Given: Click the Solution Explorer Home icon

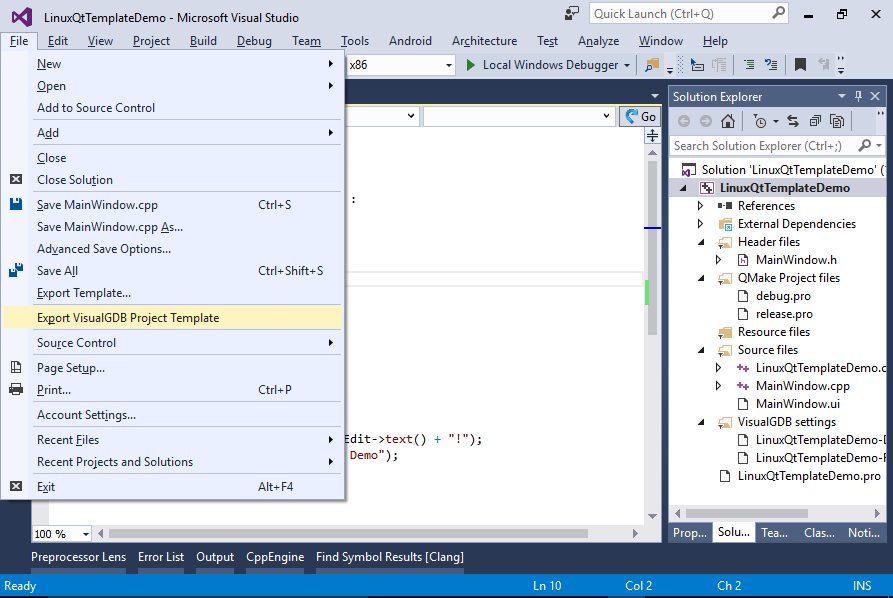Looking at the screenshot, I should (728, 121).
